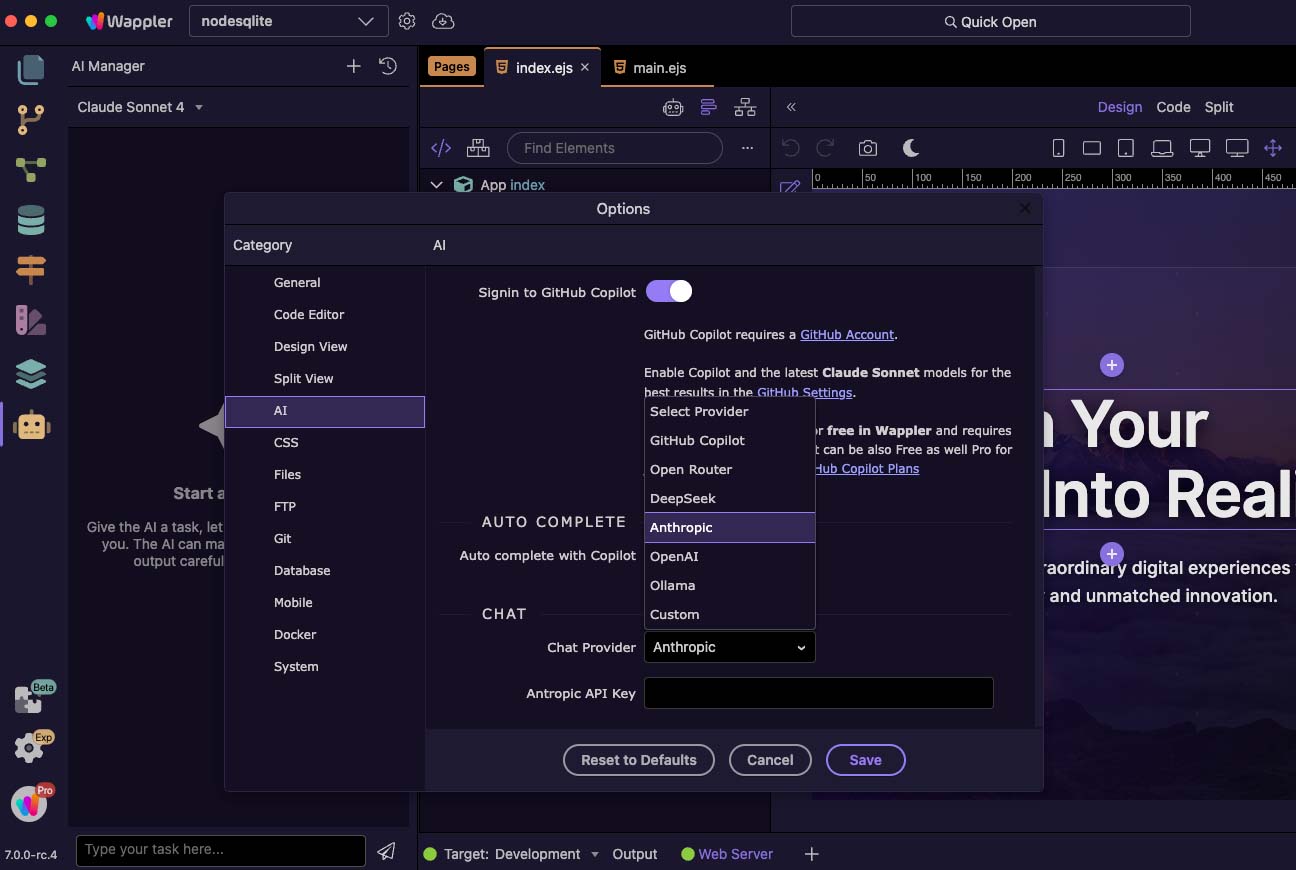Choose Ollama from provider list
This screenshot has width=1296, height=870.
pos(729,585)
